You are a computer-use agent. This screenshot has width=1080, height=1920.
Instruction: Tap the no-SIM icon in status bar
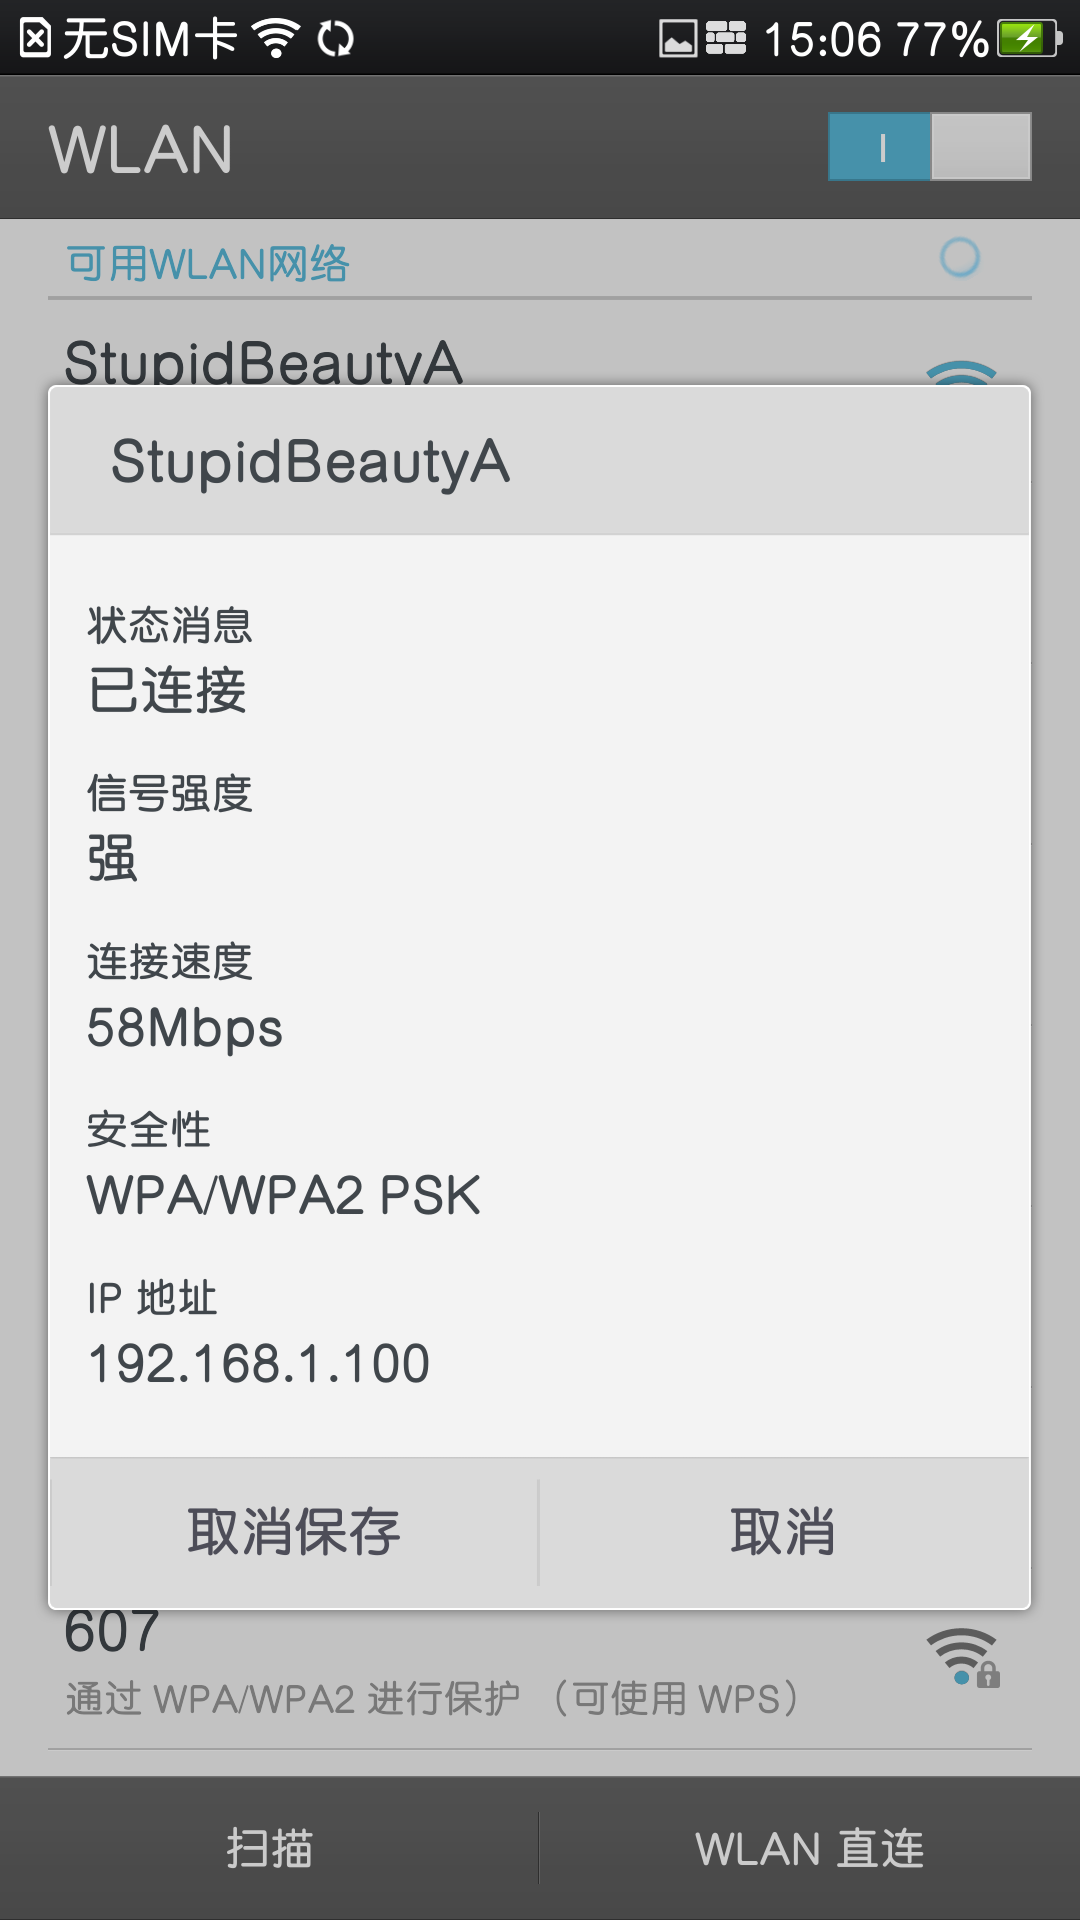tap(35, 39)
